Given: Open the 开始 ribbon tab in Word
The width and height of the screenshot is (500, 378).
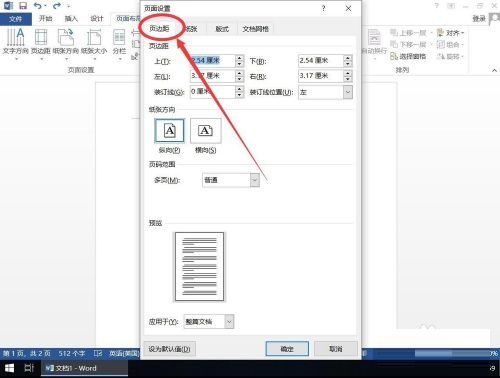Looking at the screenshot, I should [x=46, y=19].
